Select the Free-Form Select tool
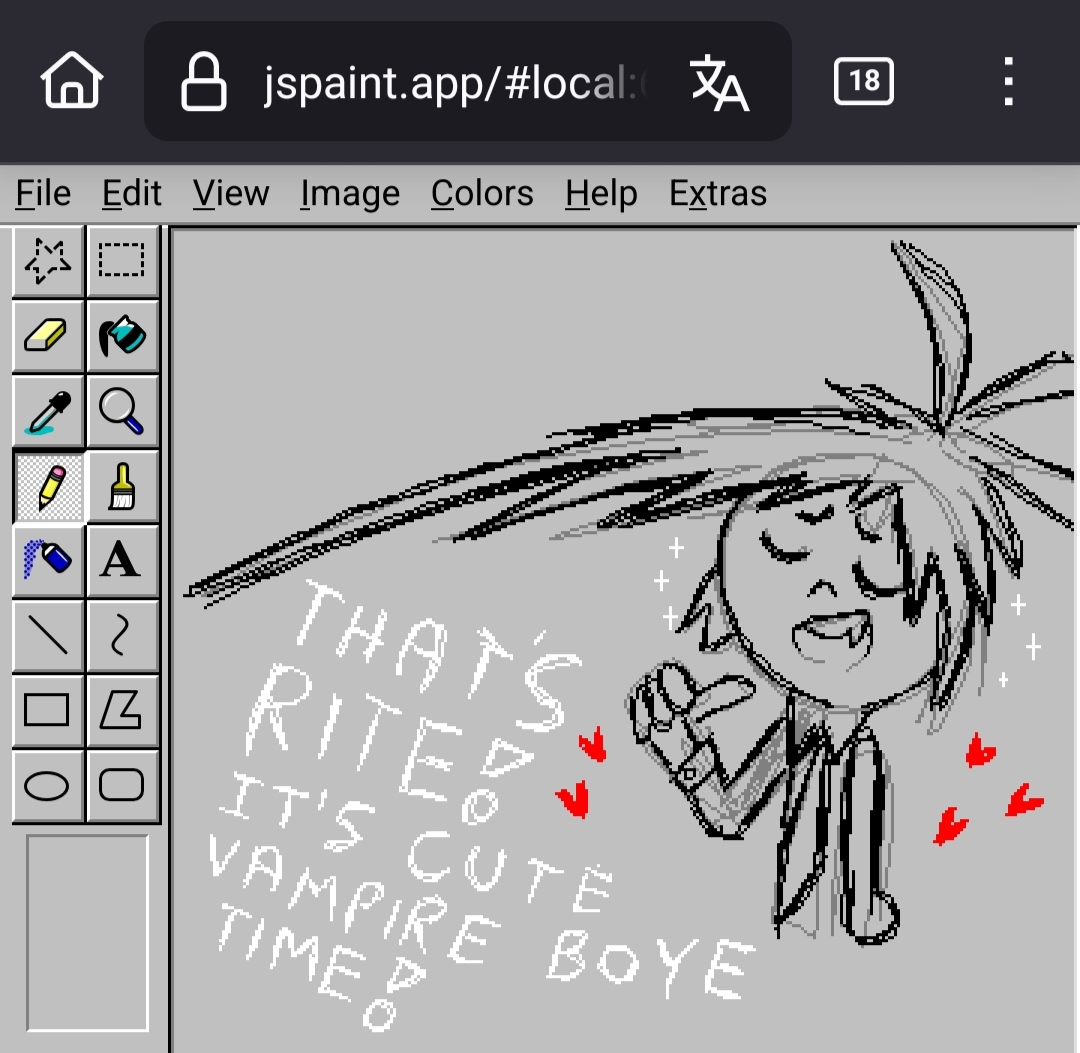 coord(48,261)
